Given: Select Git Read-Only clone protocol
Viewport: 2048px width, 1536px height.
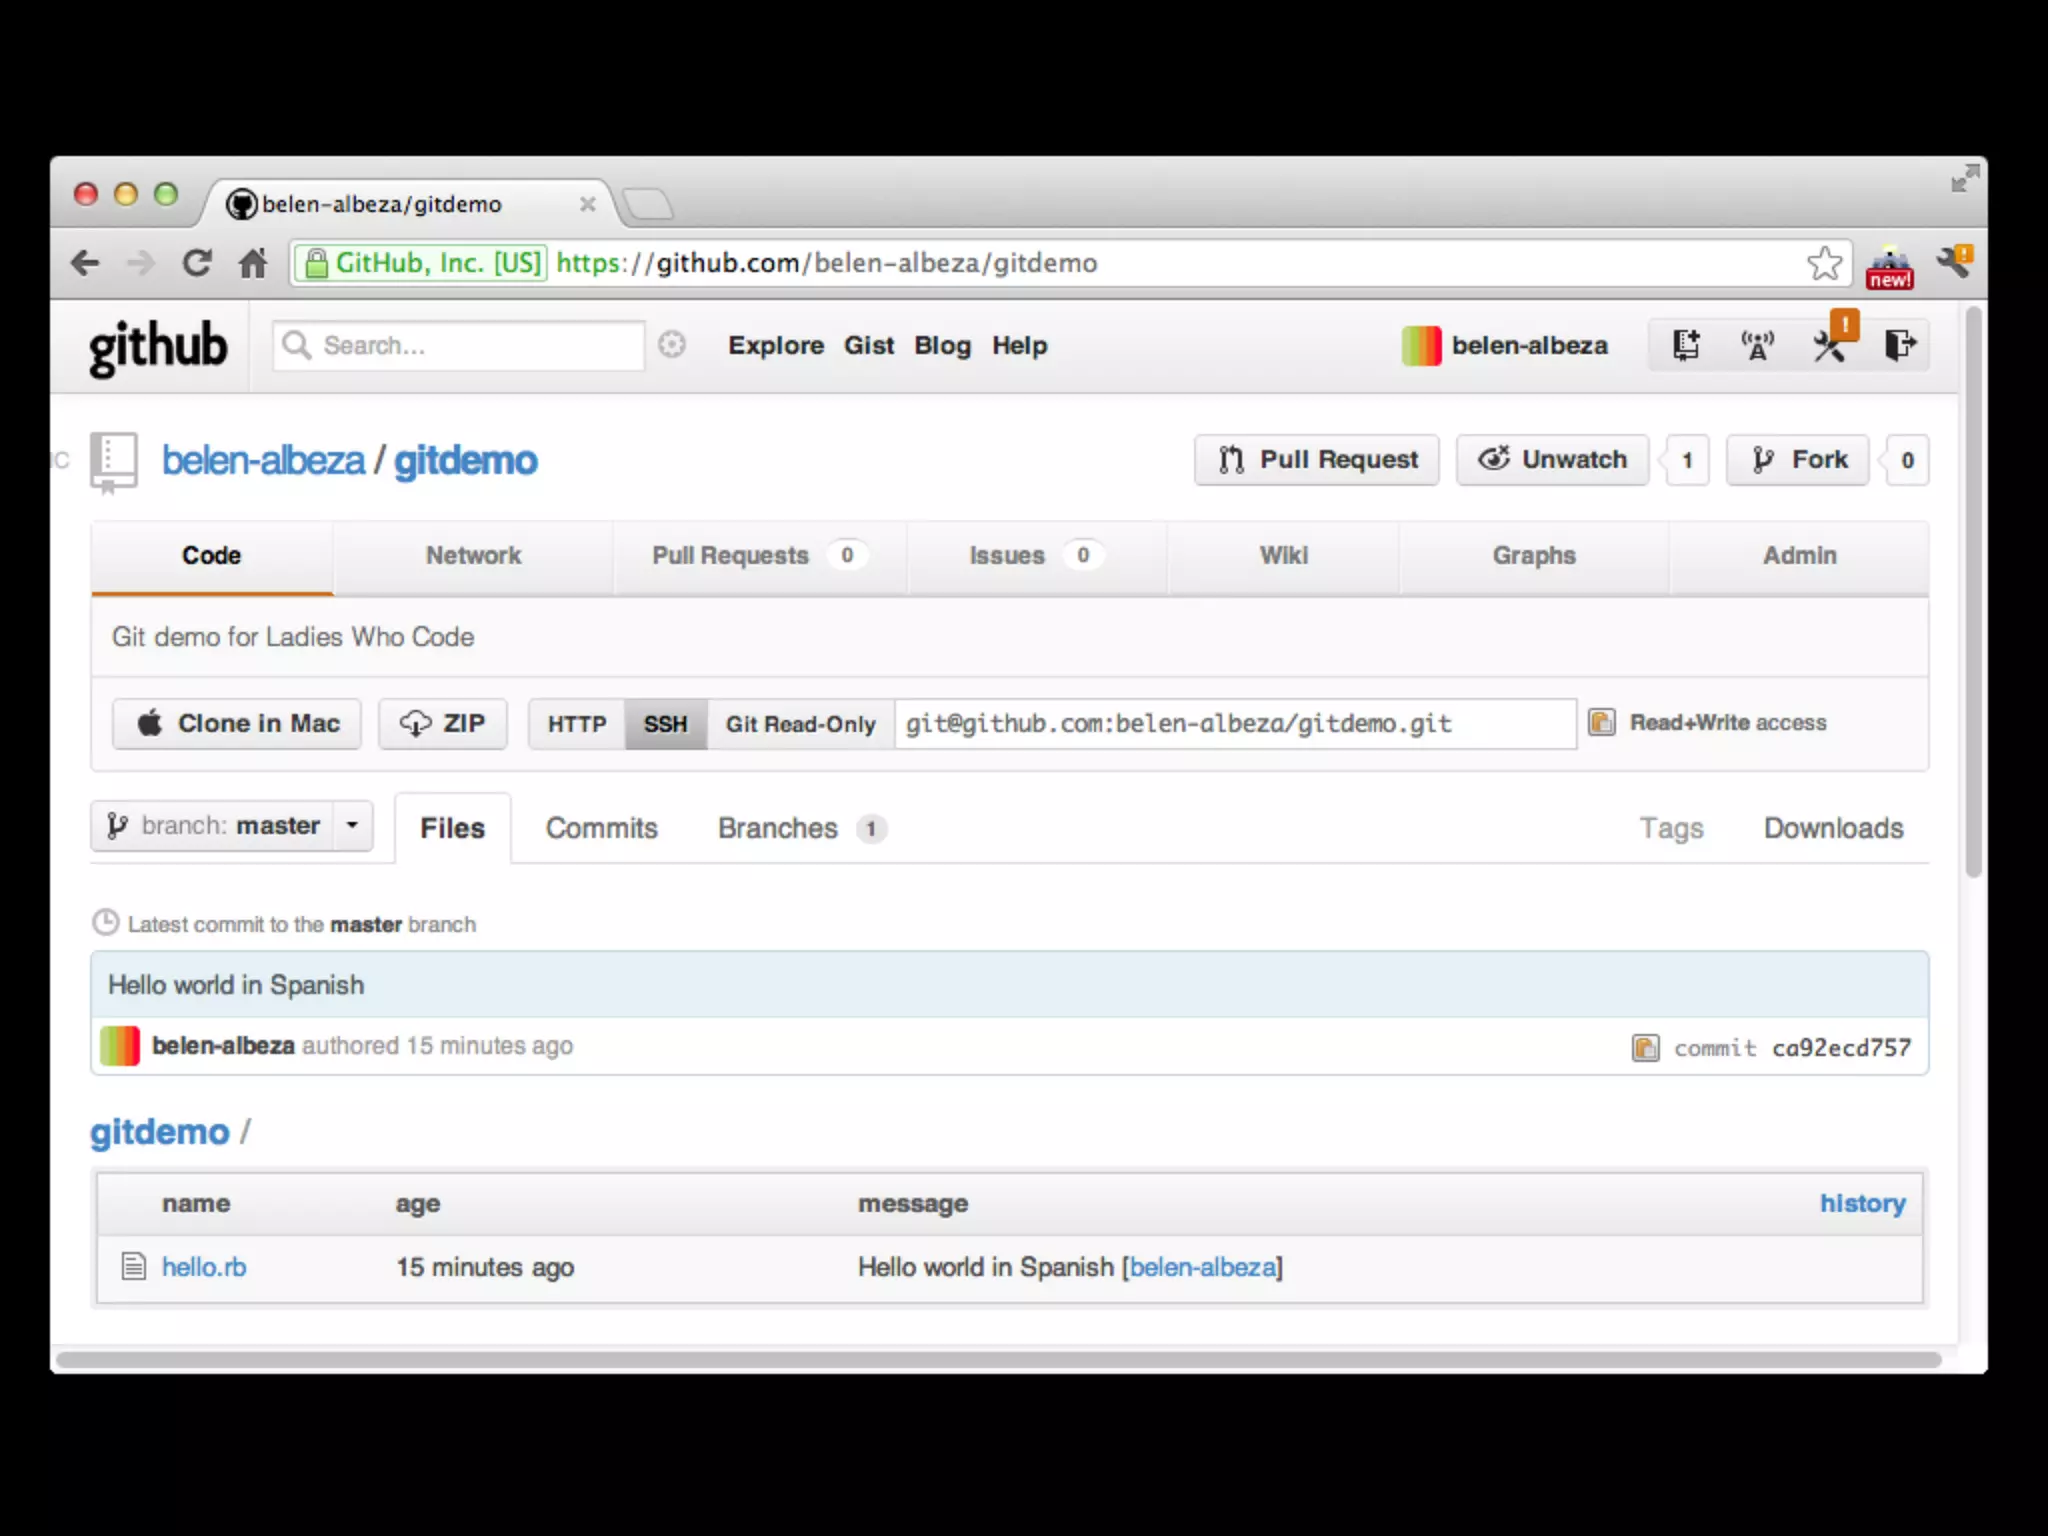Looking at the screenshot, I should [800, 724].
